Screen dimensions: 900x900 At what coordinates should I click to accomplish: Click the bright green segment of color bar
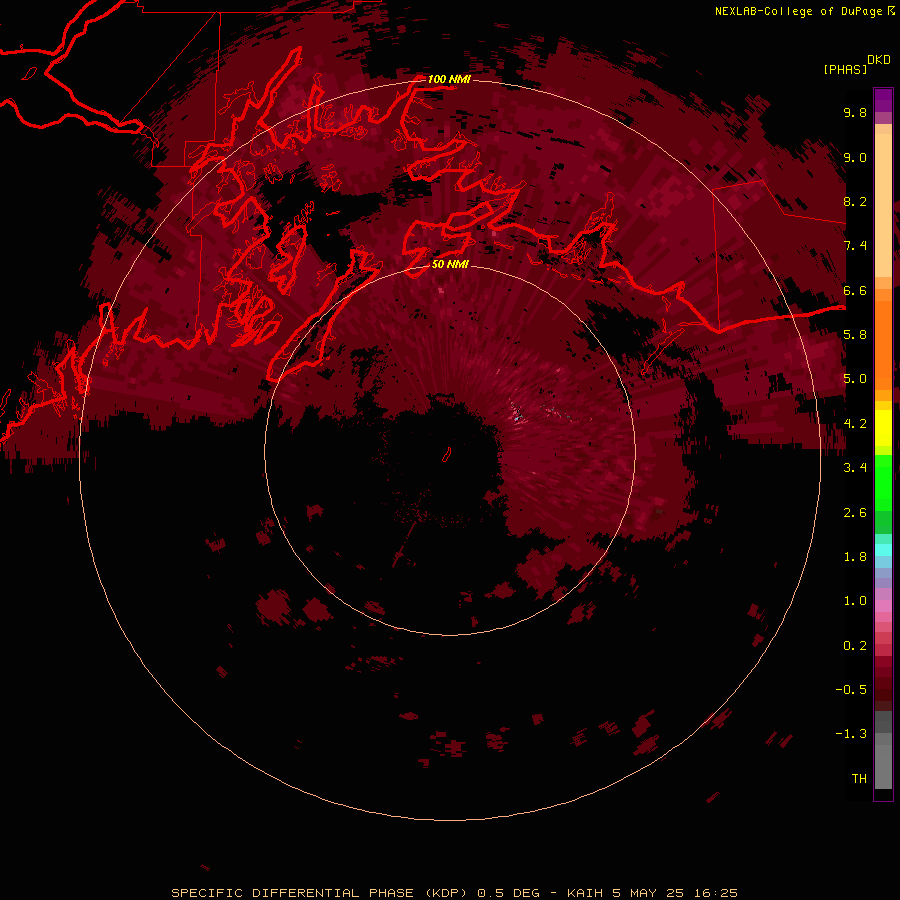coord(883,482)
